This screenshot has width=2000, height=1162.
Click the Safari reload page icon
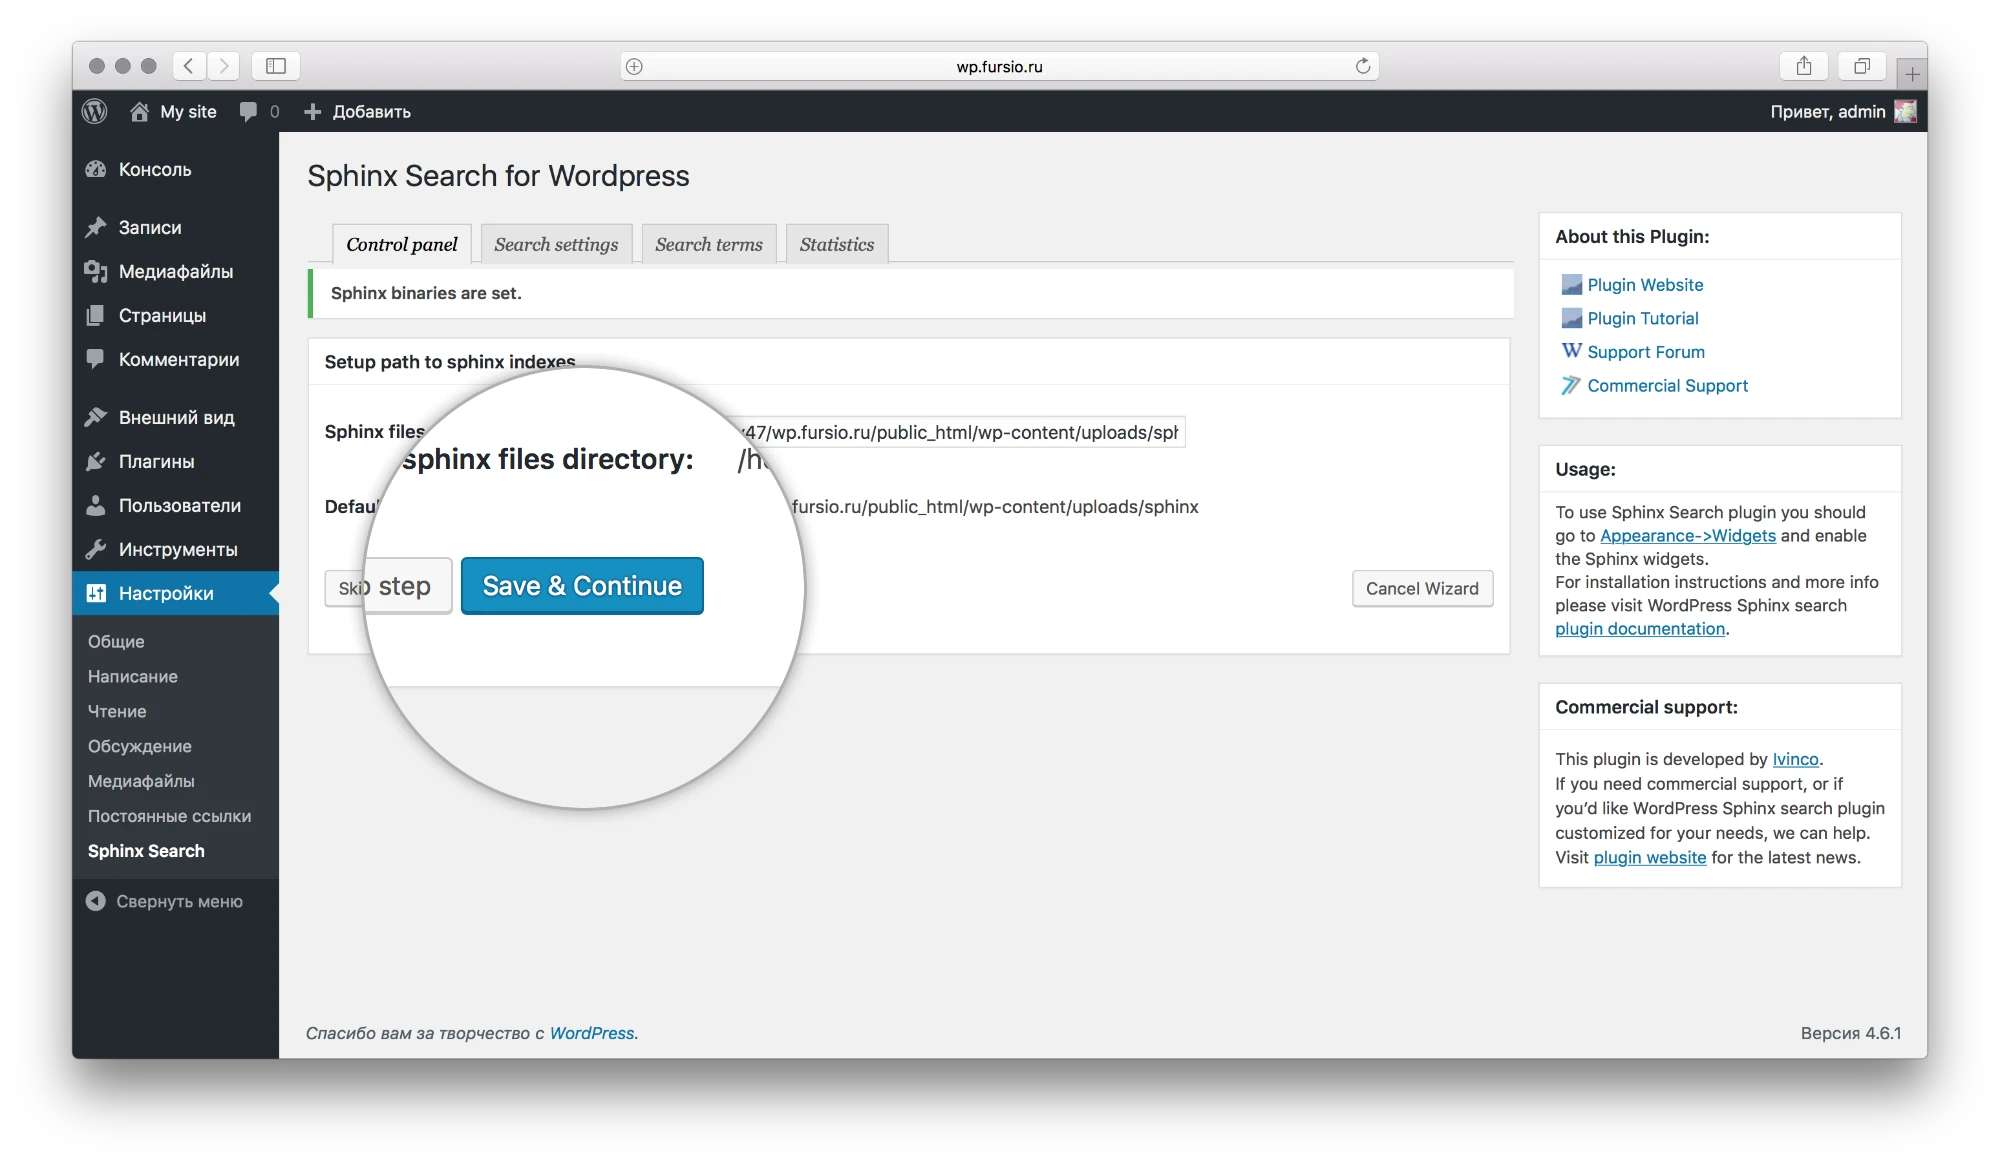tap(1362, 66)
